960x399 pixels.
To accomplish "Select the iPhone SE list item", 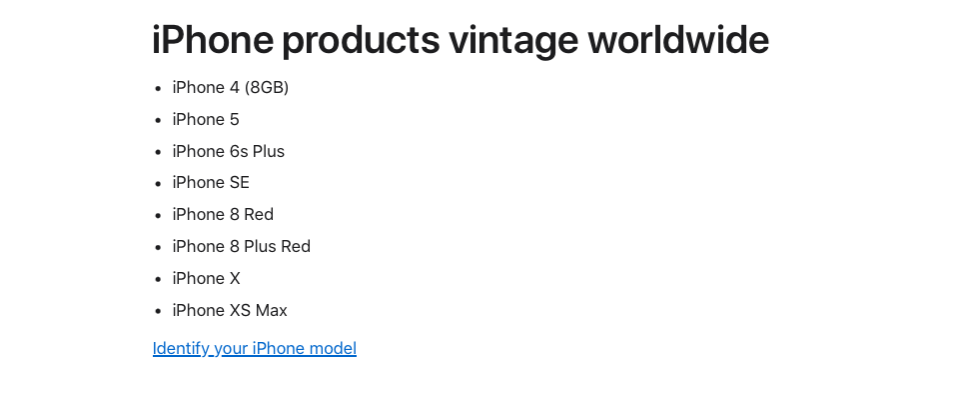I will pos(211,182).
